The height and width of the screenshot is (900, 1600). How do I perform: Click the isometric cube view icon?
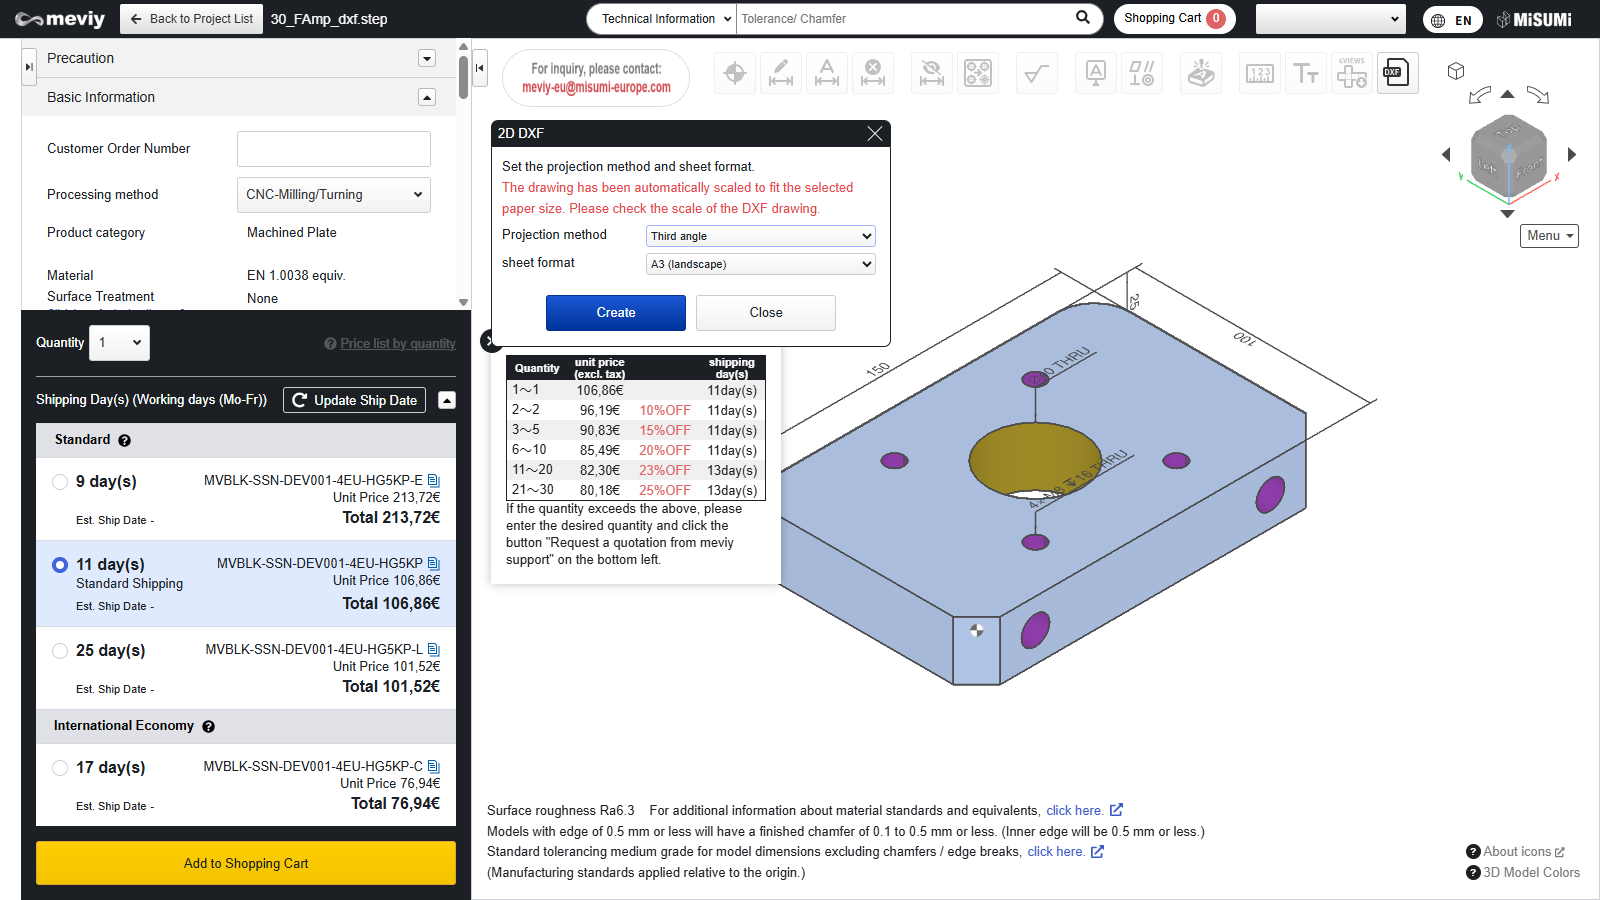point(1456,71)
